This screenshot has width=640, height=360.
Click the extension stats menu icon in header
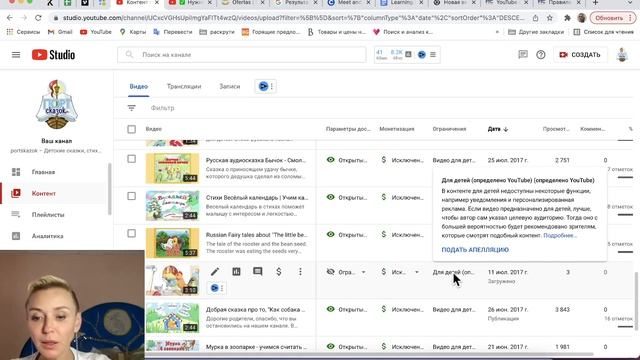433,55
